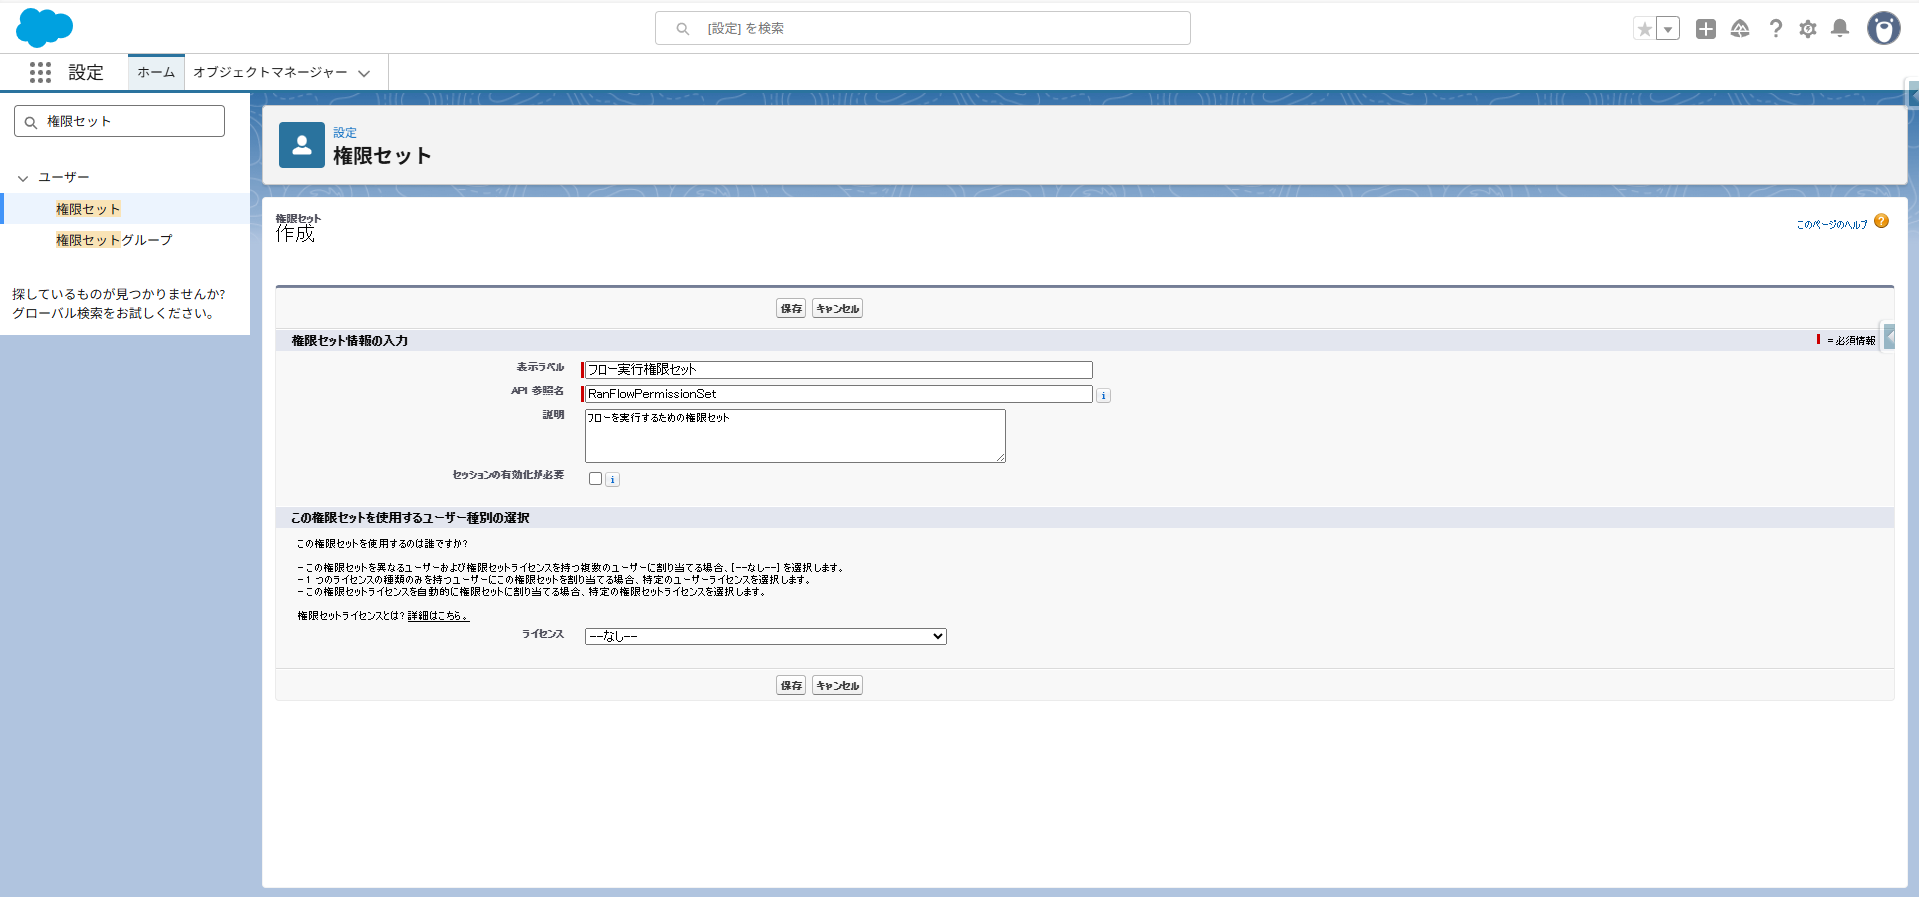Click the bottom キャンセル button
The image size is (1919, 897).
837,686
